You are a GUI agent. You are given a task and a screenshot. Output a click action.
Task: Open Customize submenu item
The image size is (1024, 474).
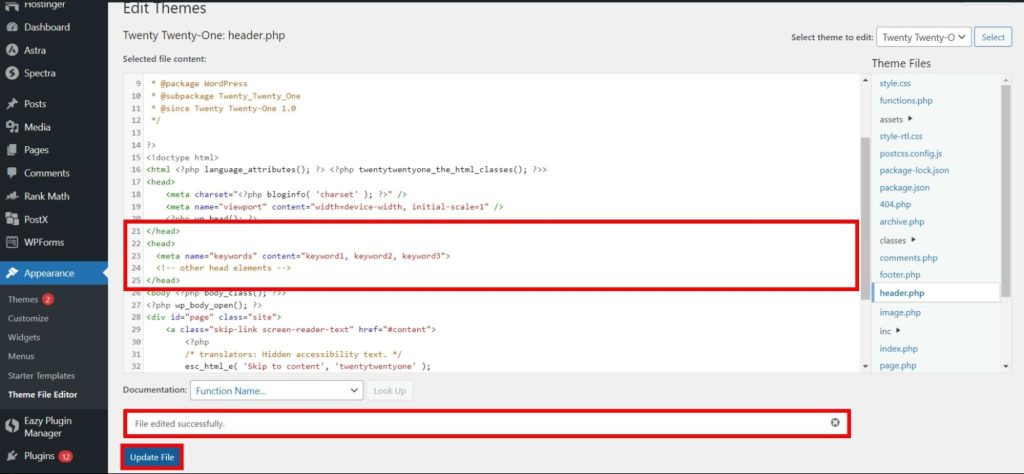click(x=28, y=319)
